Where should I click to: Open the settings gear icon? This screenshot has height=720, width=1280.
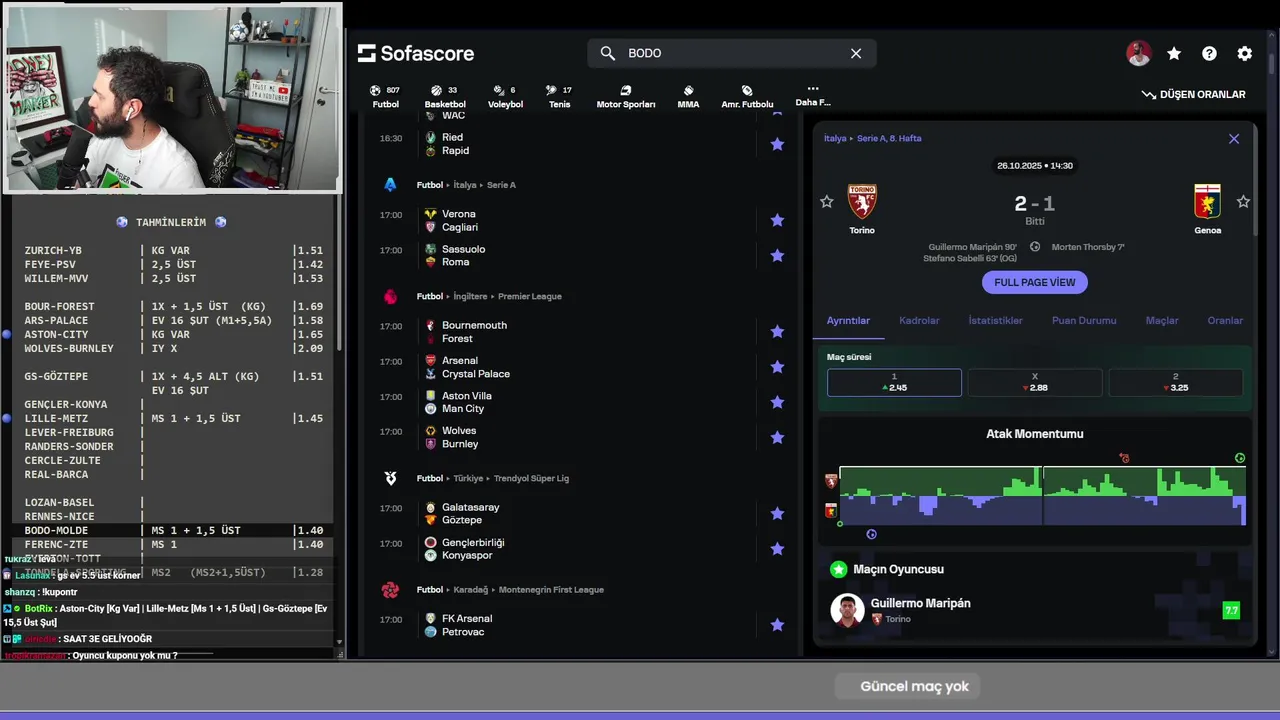1244,54
